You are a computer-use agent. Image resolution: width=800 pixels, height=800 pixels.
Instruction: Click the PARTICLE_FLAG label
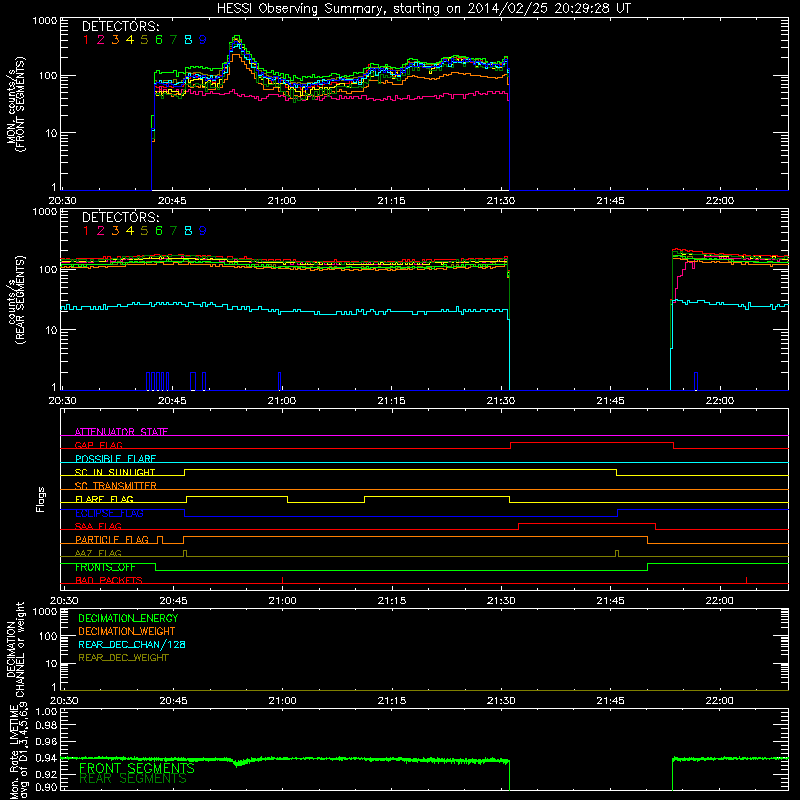click(x=112, y=539)
